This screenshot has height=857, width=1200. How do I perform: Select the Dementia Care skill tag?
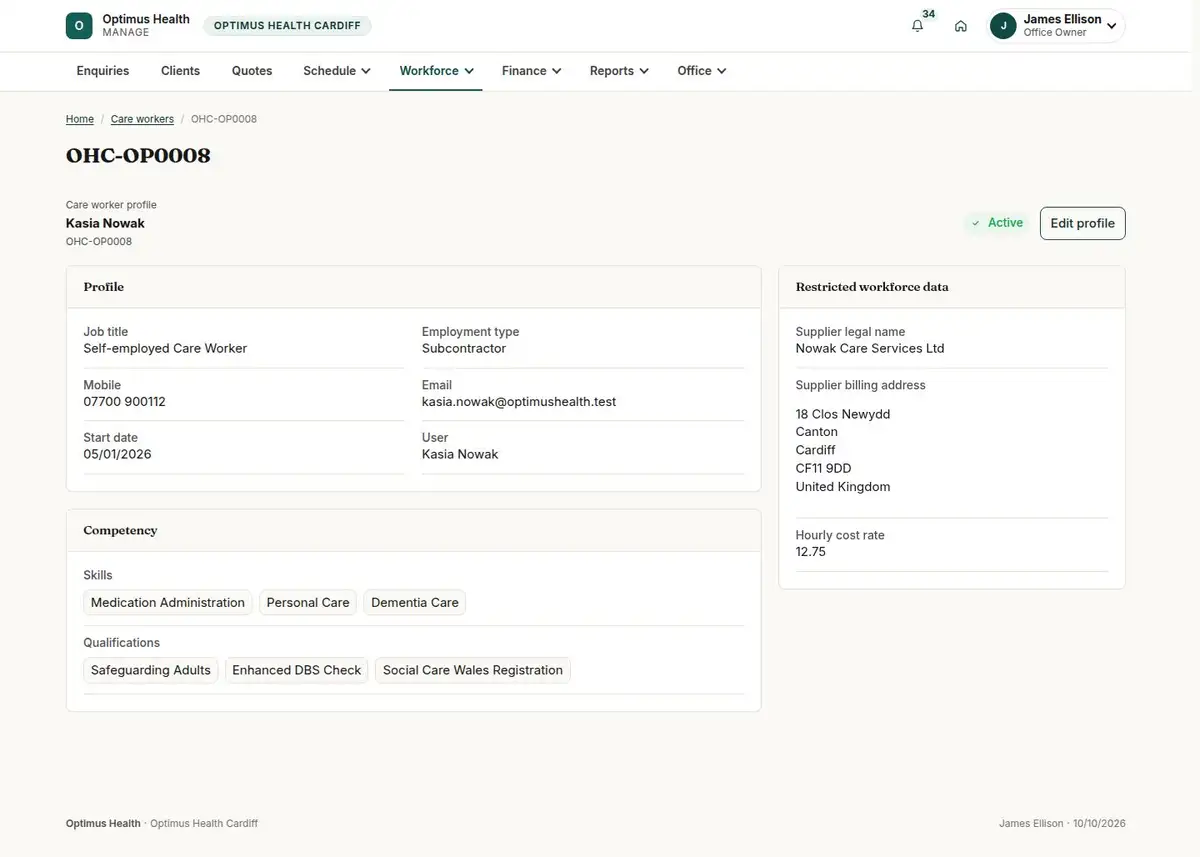tap(415, 603)
